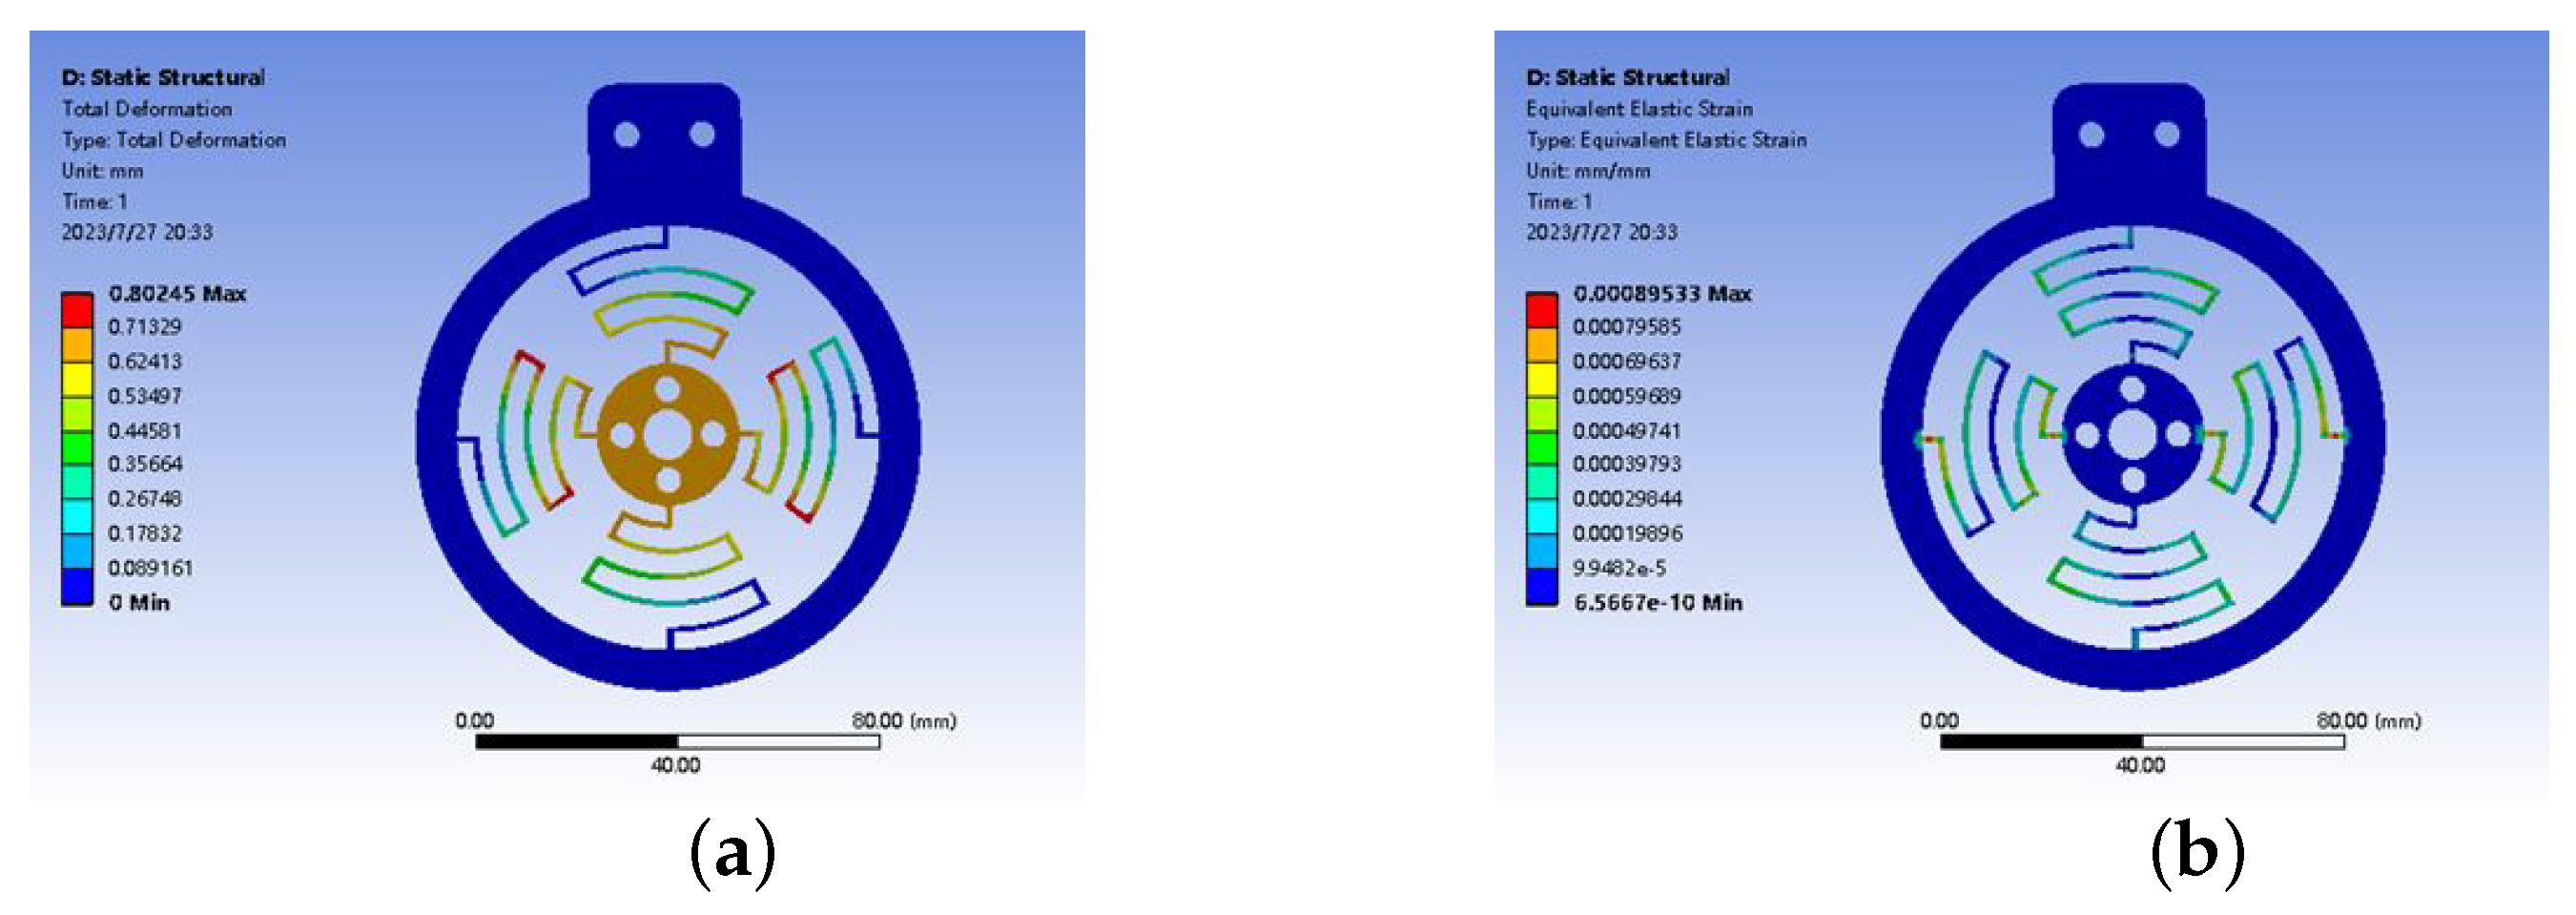
Task: Click the "Unit: mm" label in plot (a)
Action: (103, 171)
